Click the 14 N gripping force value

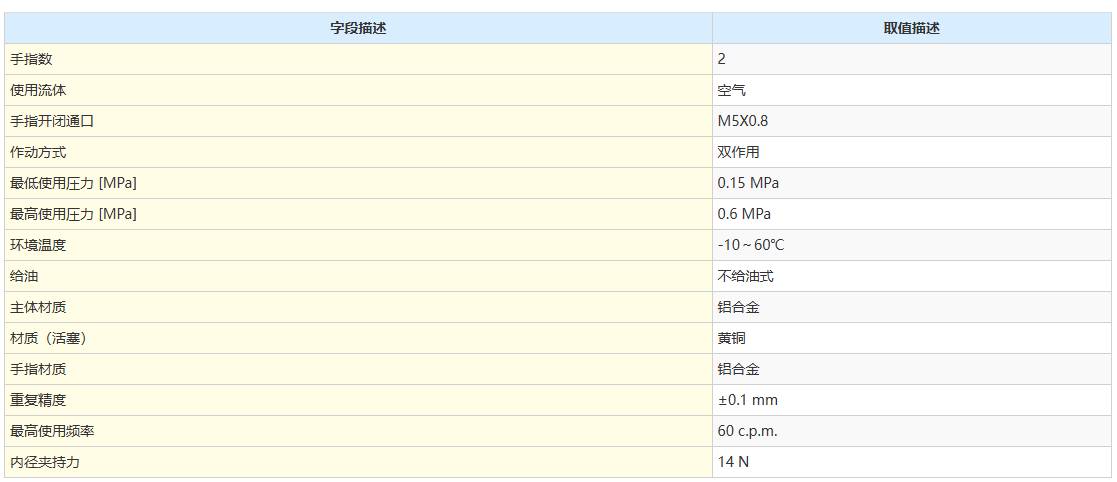coord(733,462)
